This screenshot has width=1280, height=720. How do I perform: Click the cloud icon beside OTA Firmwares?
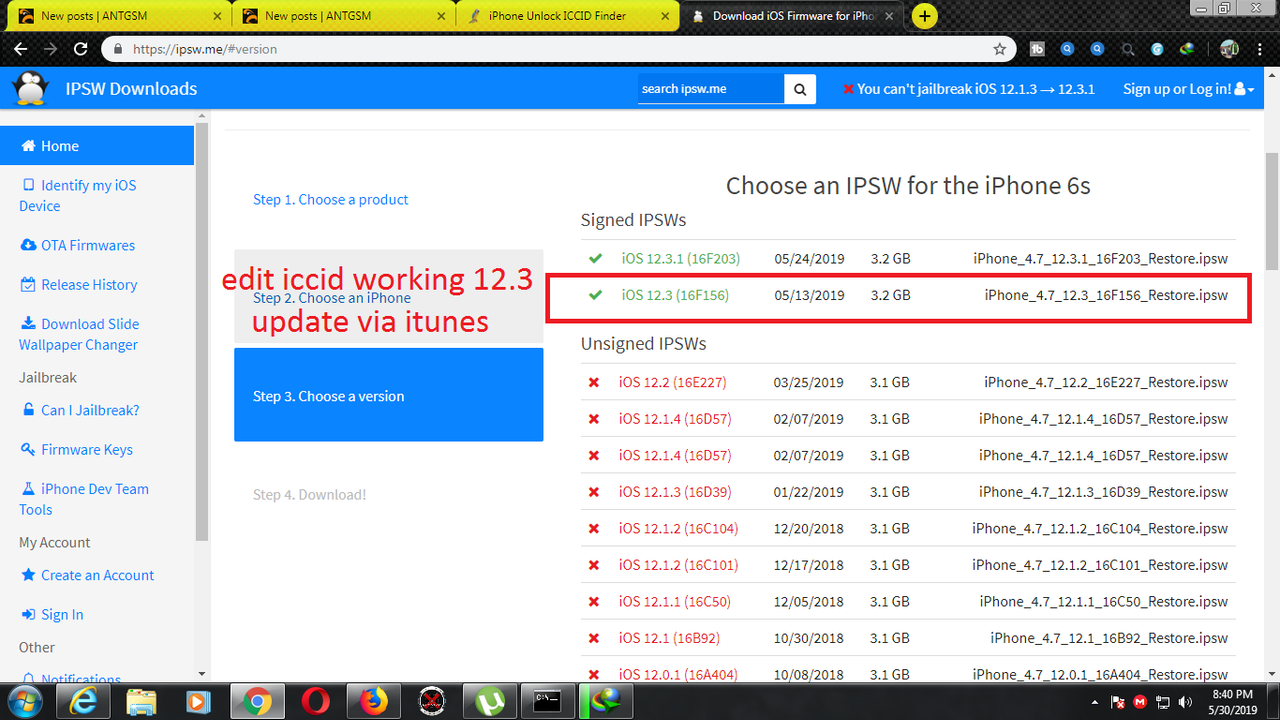(28, 245)
